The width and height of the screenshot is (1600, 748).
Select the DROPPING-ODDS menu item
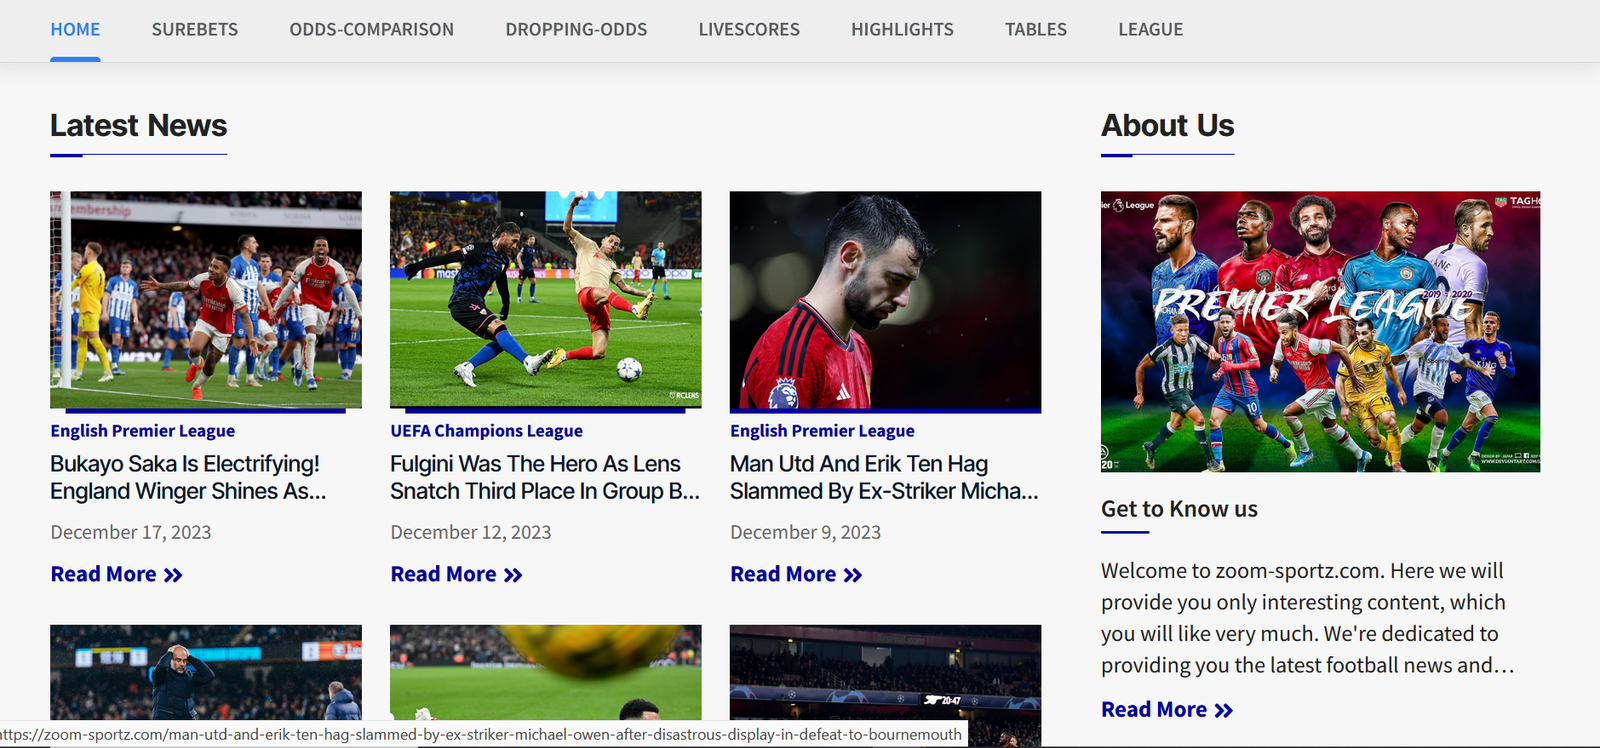576,30
